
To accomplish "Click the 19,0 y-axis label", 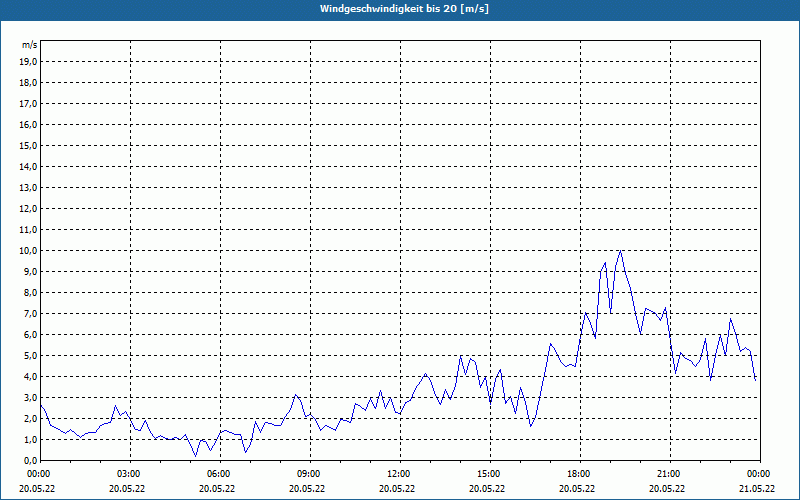I will [28, 62].
